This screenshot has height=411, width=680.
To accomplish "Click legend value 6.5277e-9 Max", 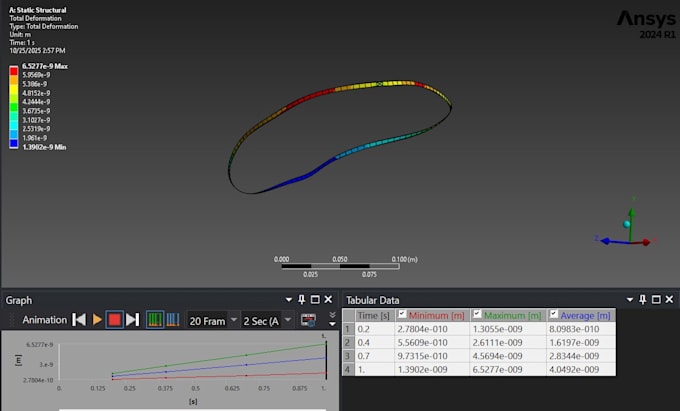I will [x=45, y=66].
